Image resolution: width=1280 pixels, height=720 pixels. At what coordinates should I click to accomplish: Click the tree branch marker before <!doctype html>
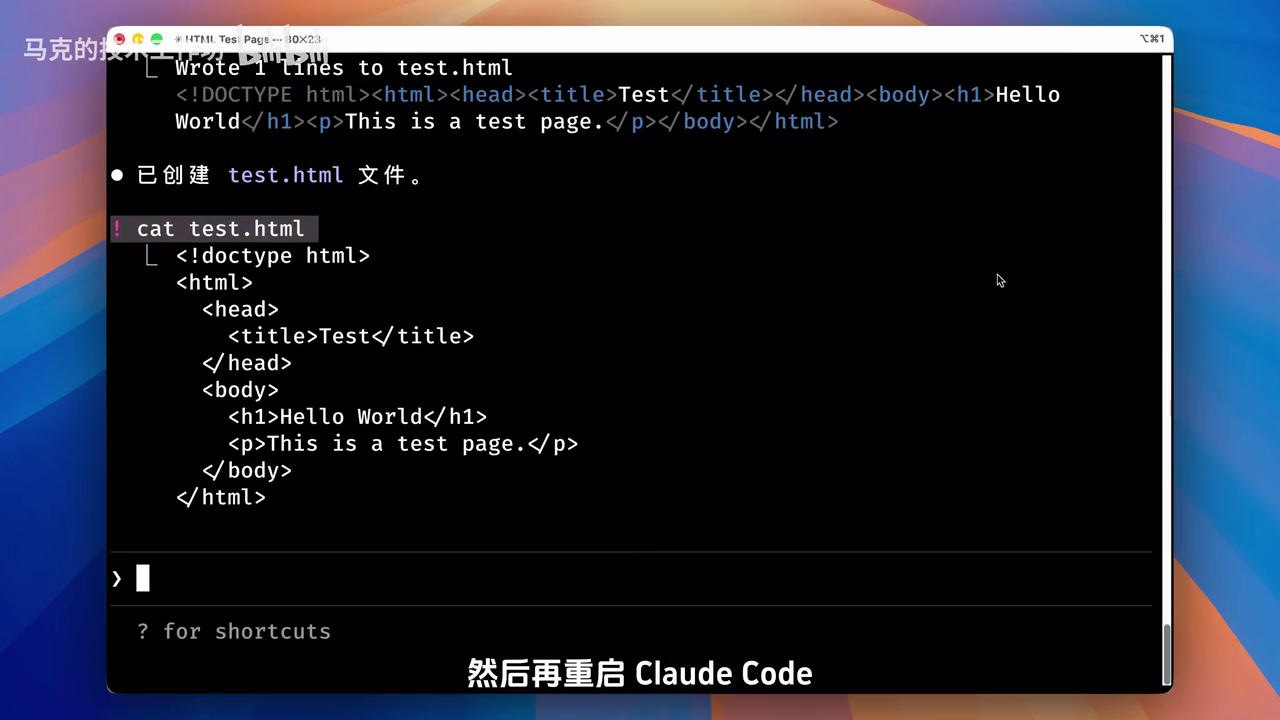(151, 256)
